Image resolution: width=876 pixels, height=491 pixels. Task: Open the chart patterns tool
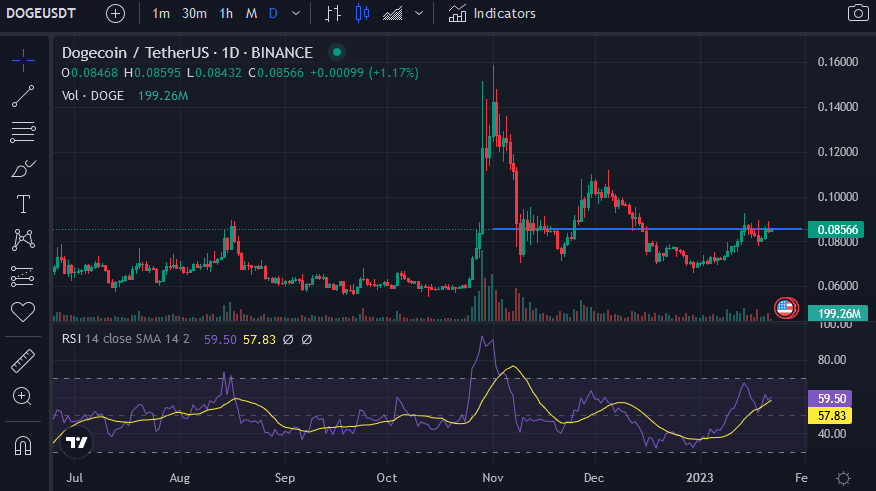point(23,240)
